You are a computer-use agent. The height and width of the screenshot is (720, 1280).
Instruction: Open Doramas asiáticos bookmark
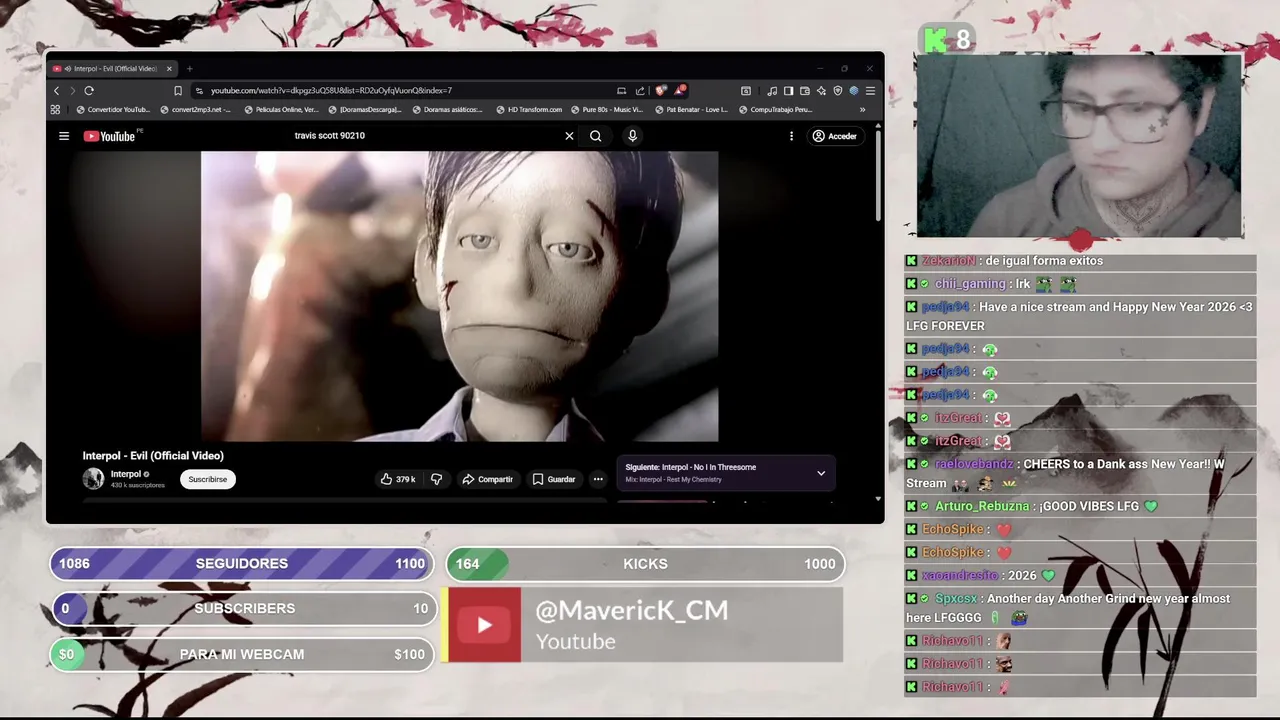448,110
